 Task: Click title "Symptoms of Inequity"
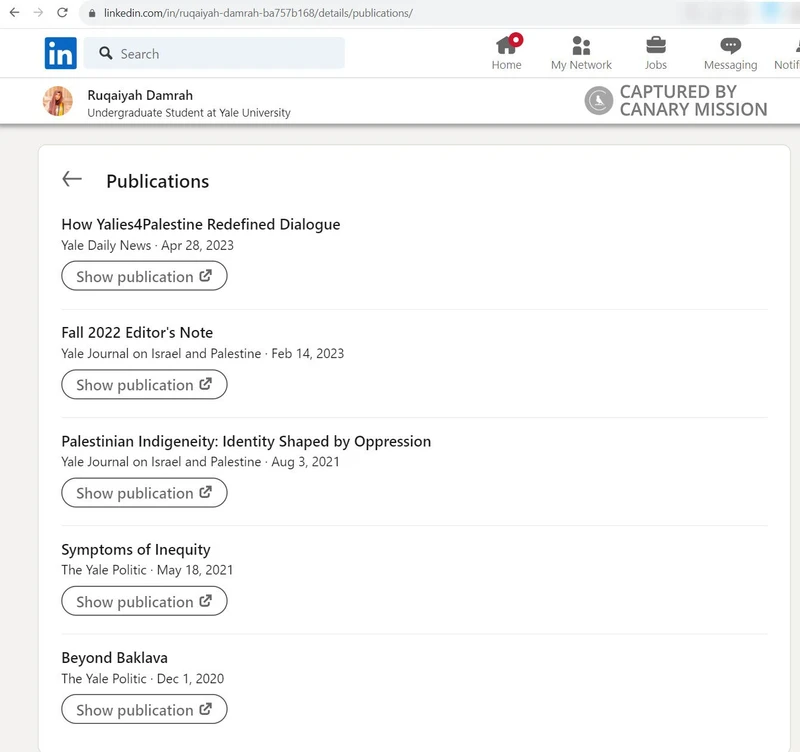click(136, 549)
